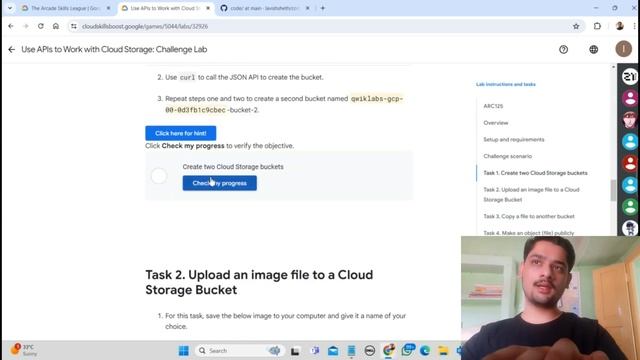Click the progress status circle for Task 1

click(159, 176)
